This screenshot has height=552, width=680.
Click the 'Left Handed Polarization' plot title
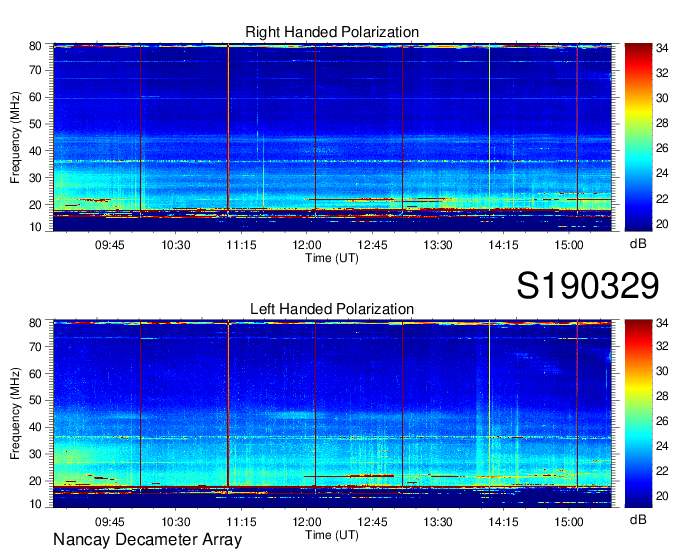click(332, 309)
